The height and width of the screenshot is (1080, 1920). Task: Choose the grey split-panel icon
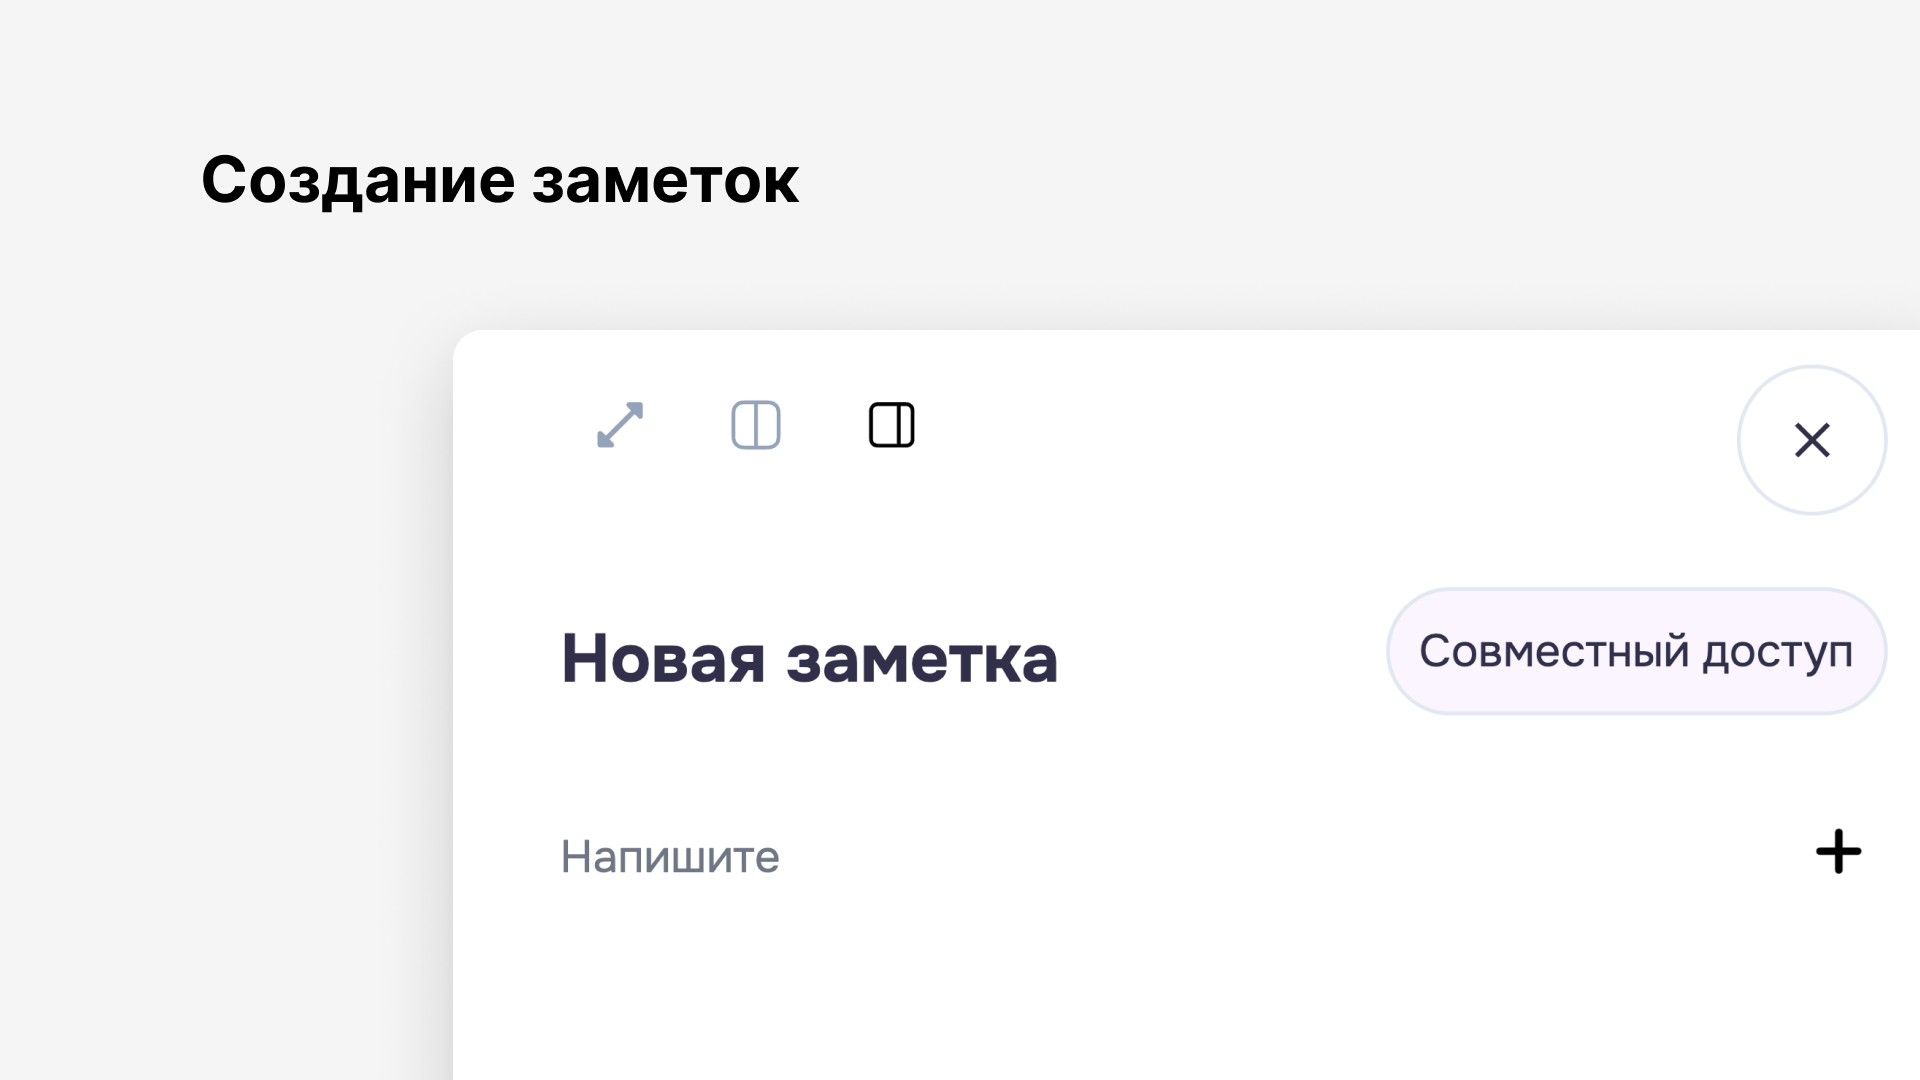[756, 425]
